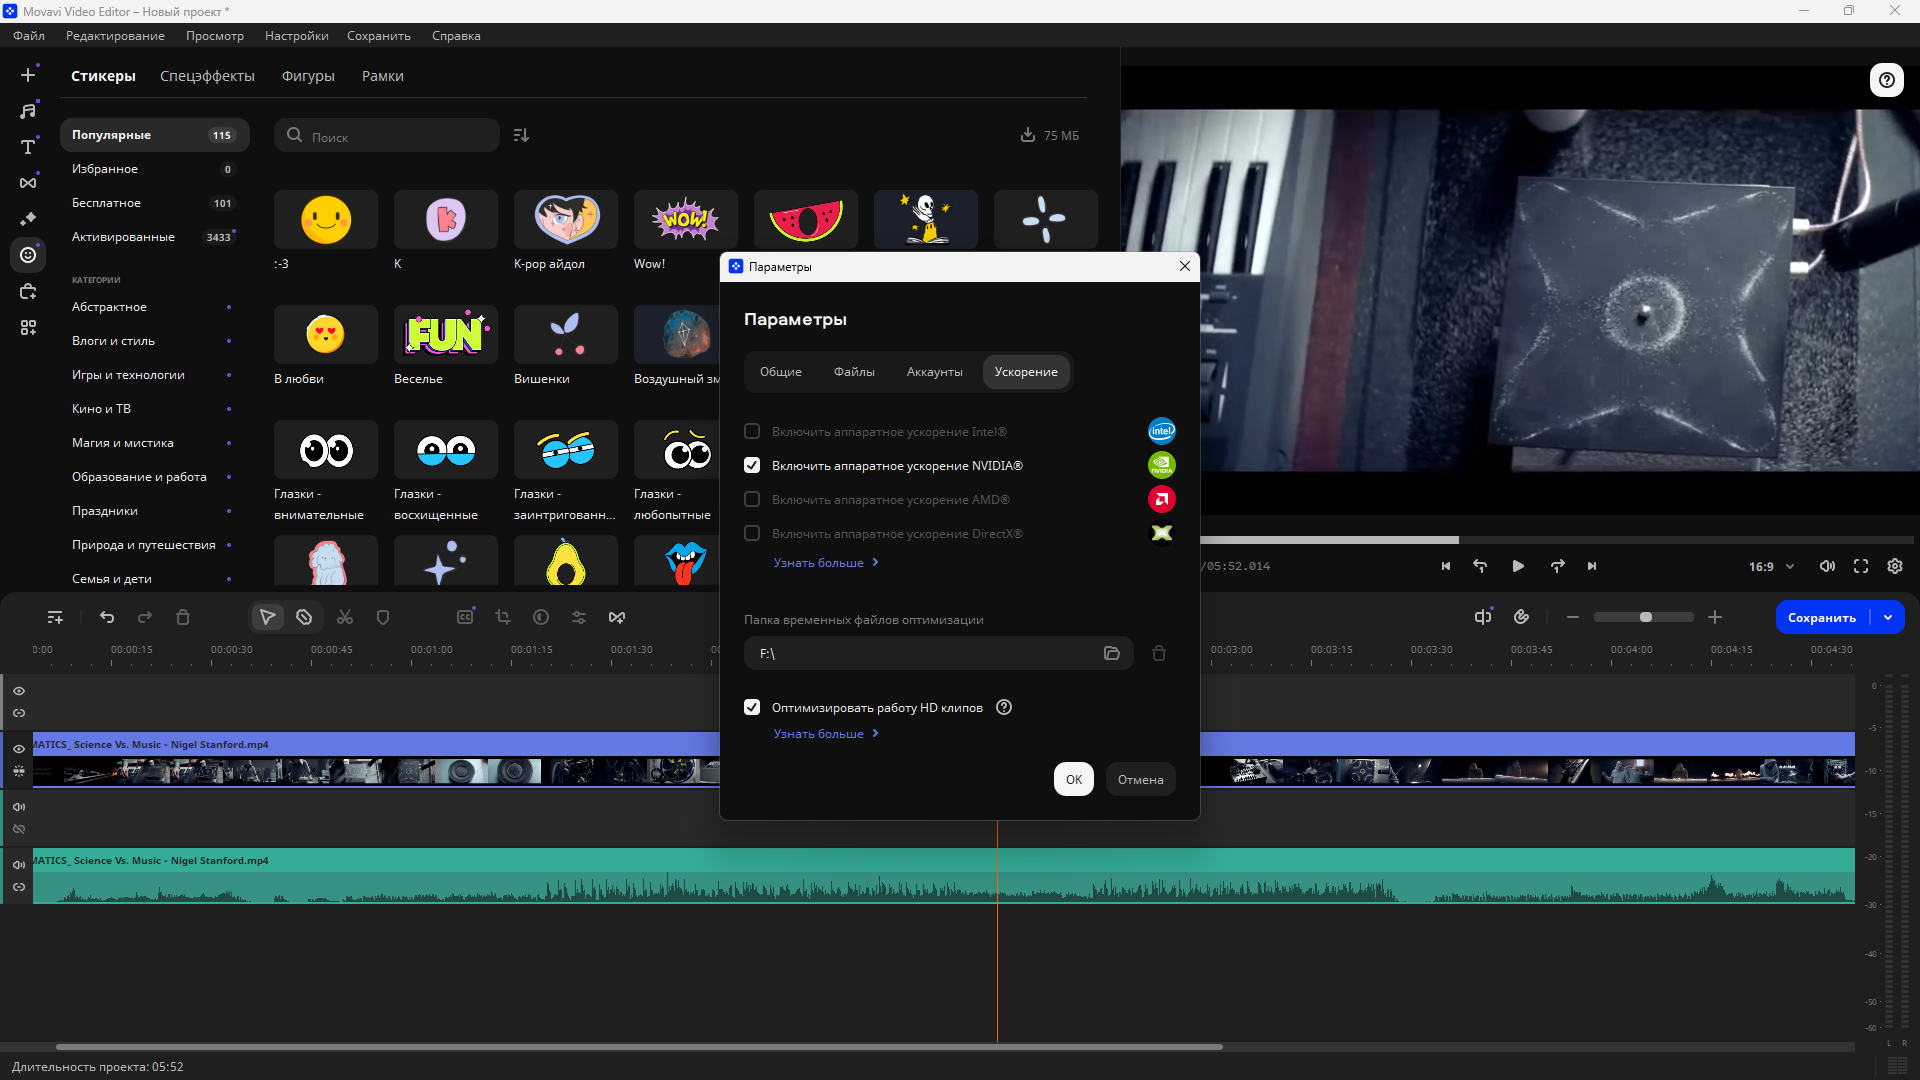Open the Titles tool in sidebar
Screen dimensions: 1920x1080
coord(28,147)
